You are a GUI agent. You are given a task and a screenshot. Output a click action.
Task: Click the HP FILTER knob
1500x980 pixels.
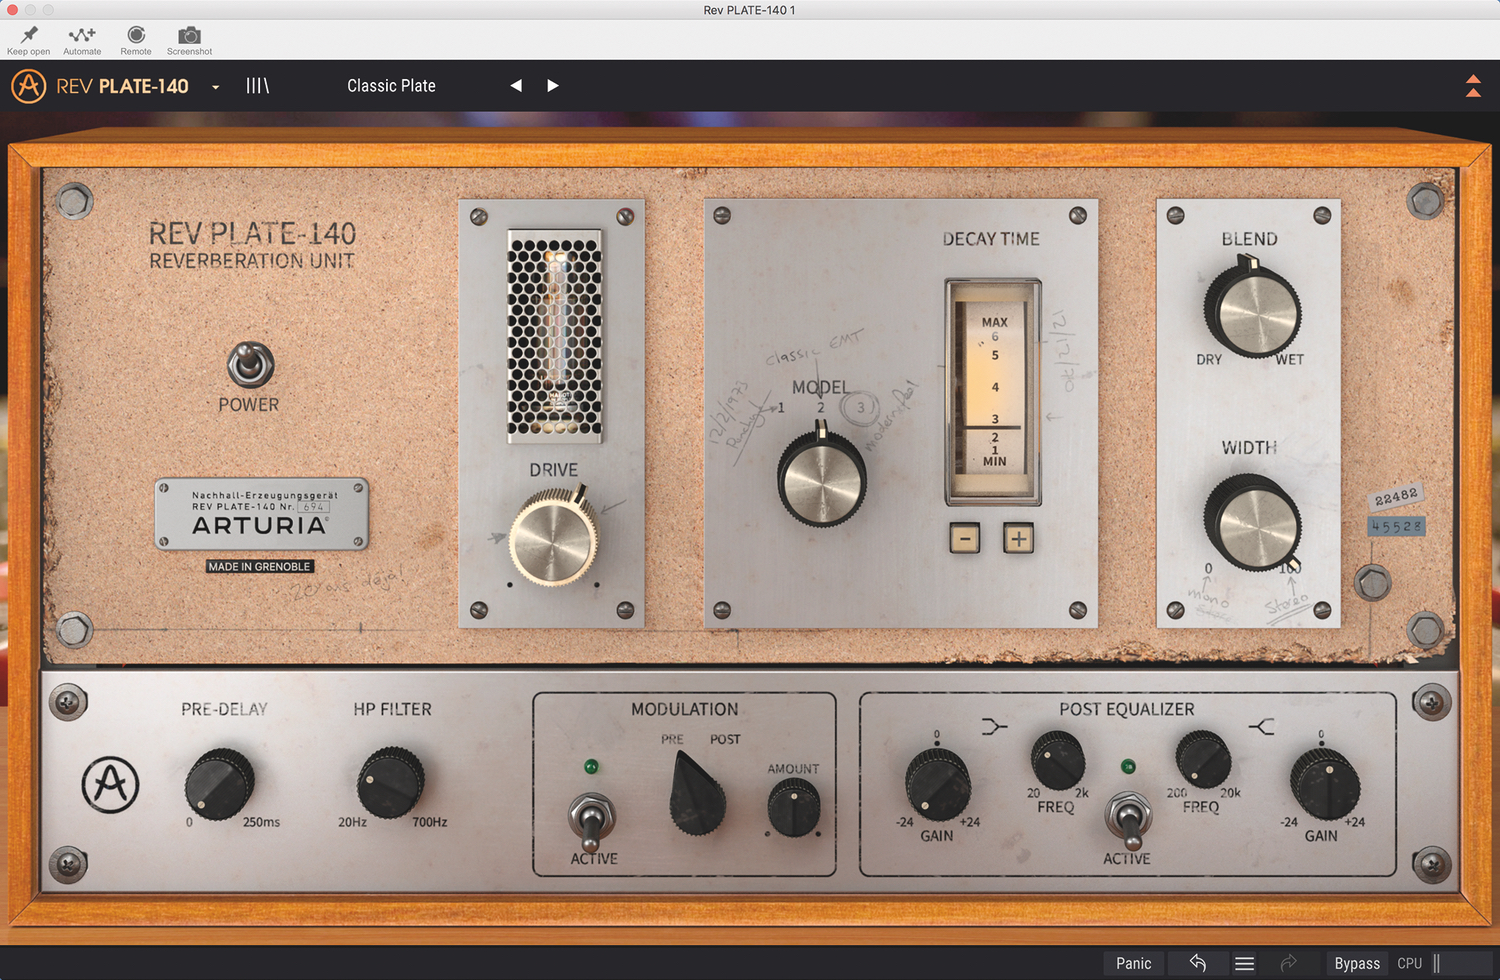tap(391, 783)
